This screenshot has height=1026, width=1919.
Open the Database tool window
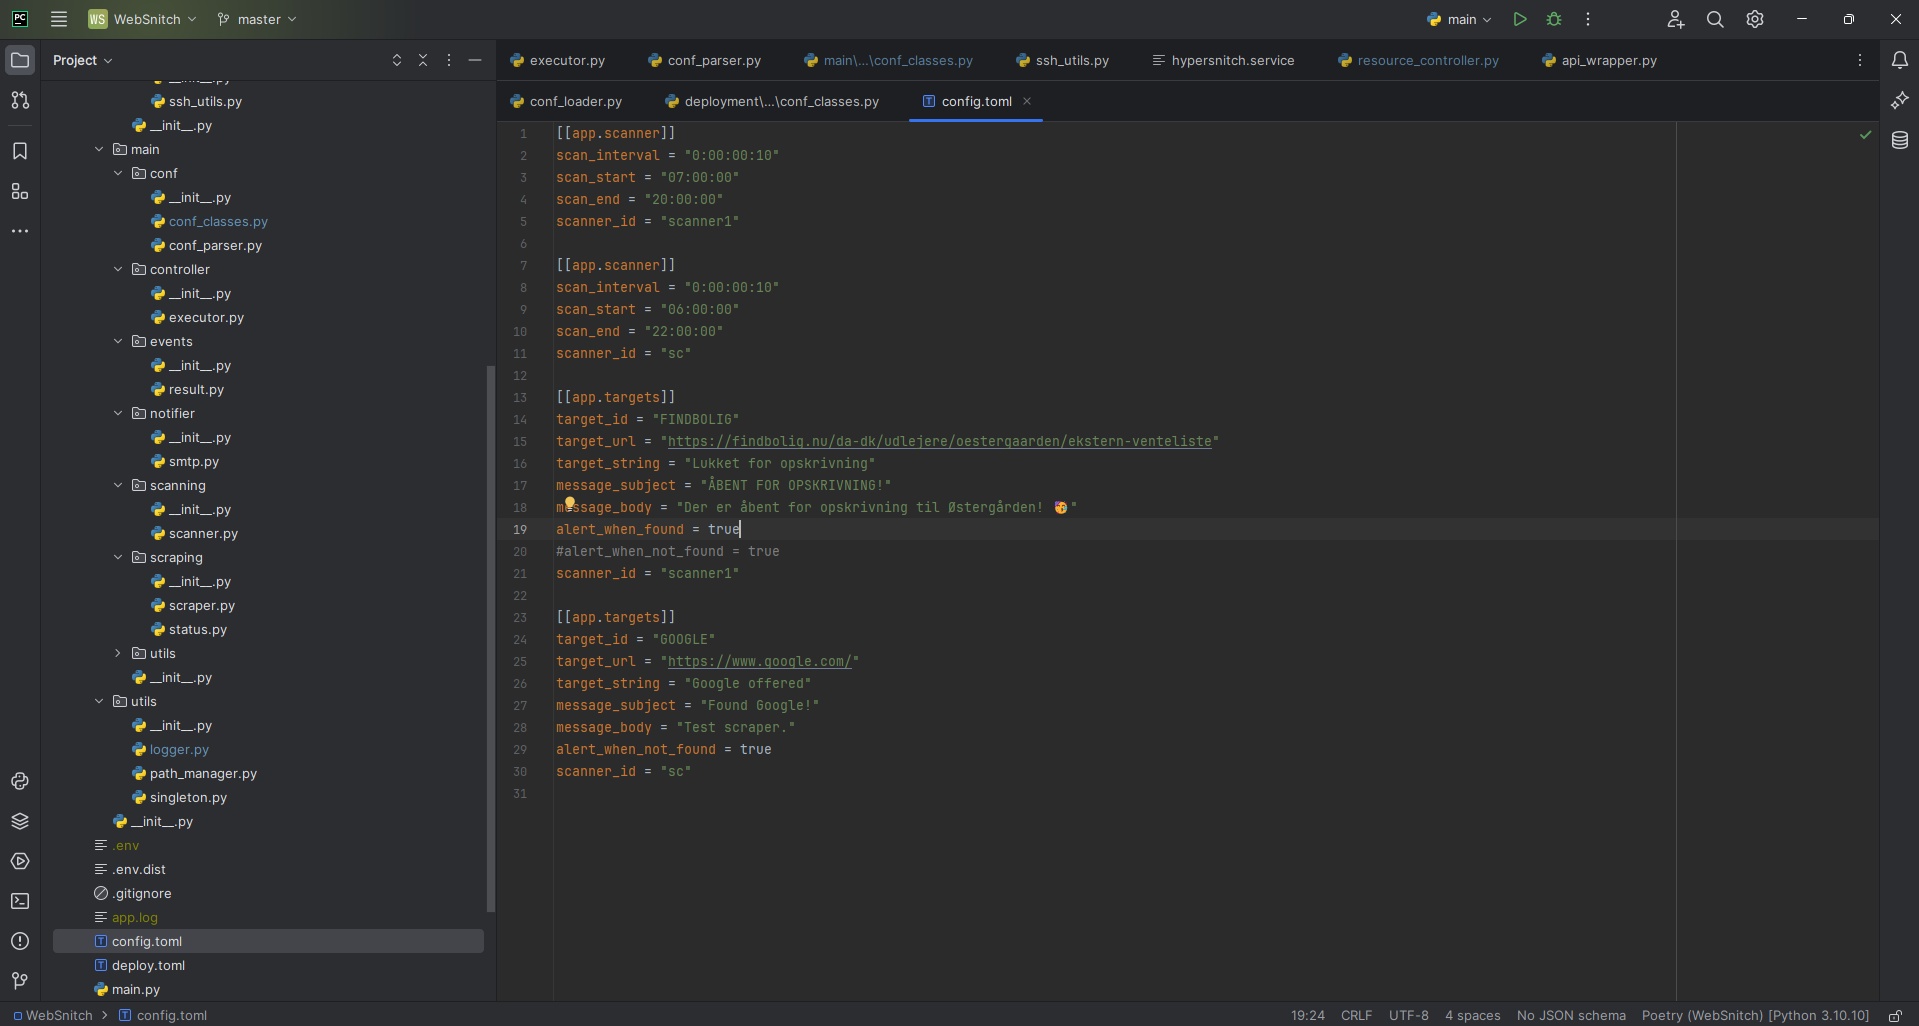click(1900, 141)
